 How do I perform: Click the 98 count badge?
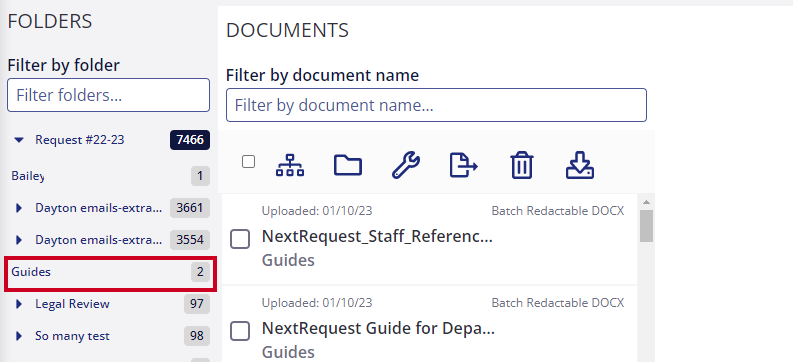click(197, 336)
